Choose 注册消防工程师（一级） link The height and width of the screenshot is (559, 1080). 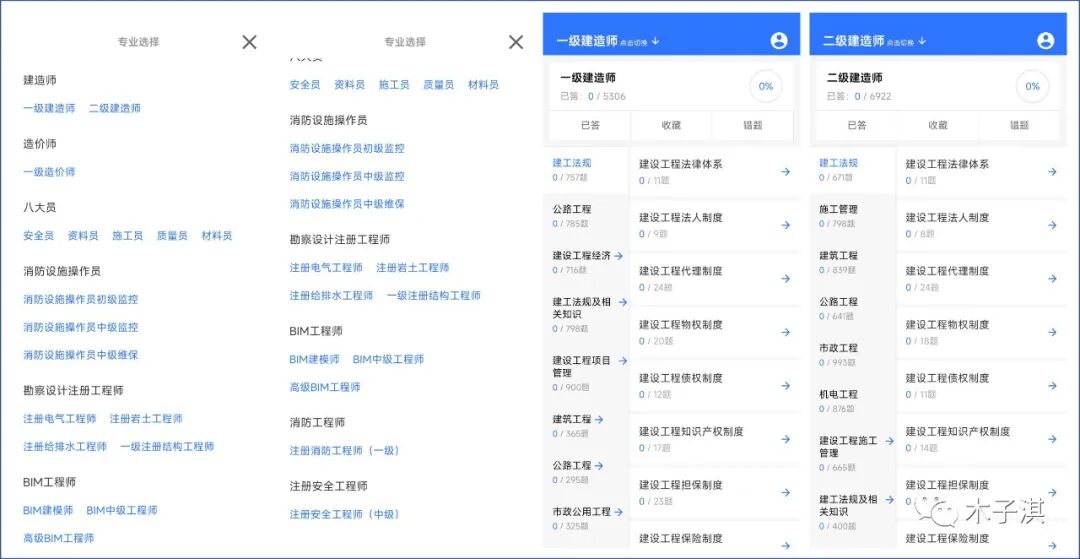point(344,451)
